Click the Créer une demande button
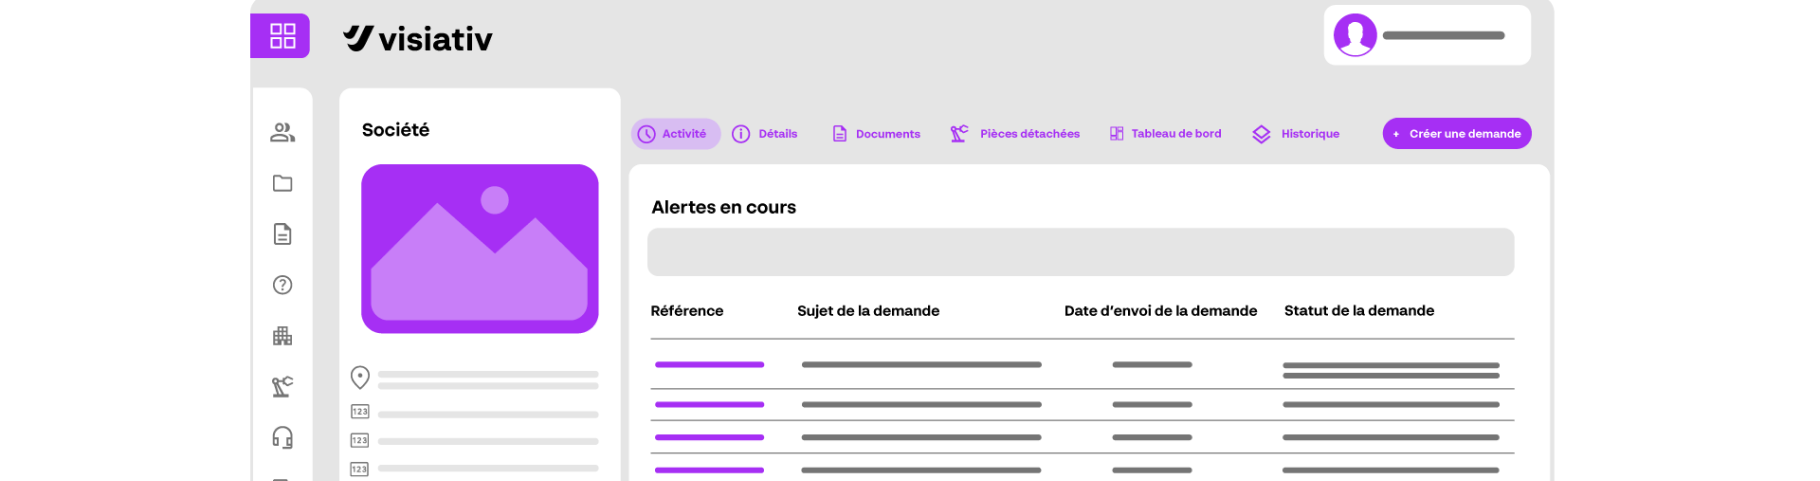Viewport: 1820px width, 481px height. [1456, 134]
